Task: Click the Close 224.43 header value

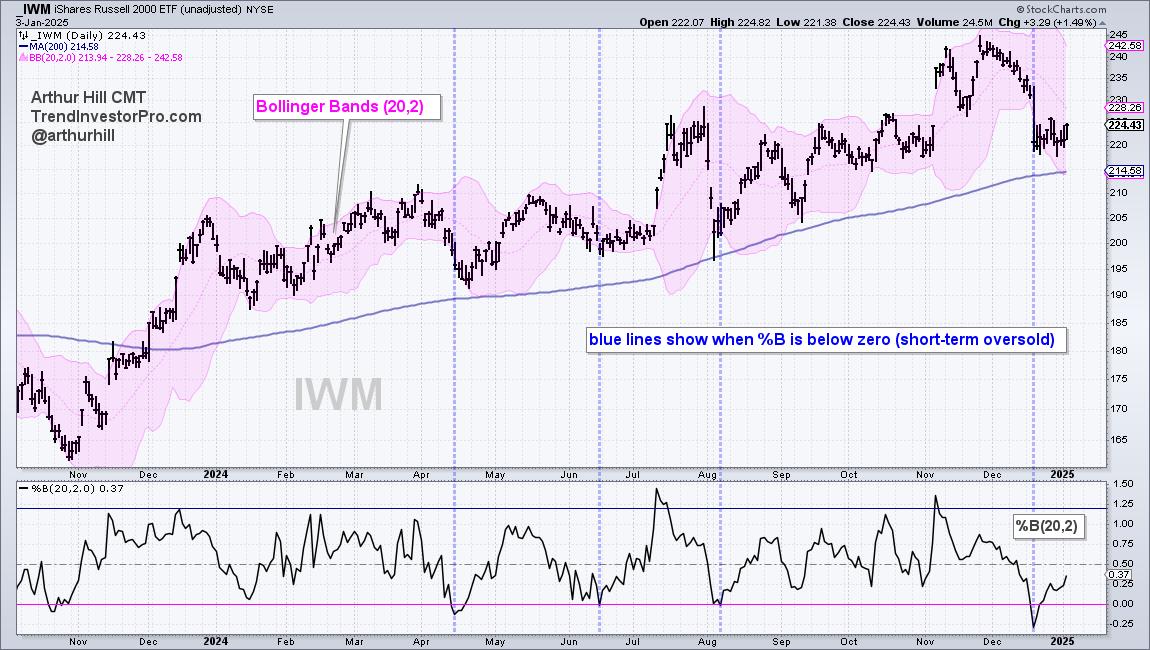Action: click(x=876, y=22)
